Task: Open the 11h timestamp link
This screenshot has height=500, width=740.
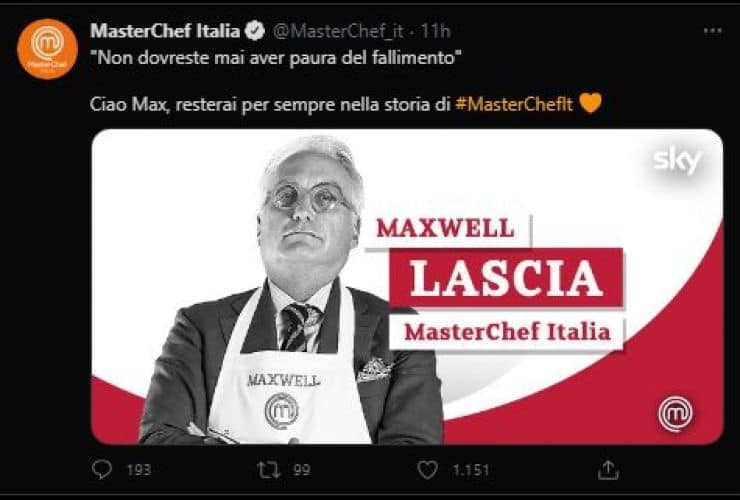Action: point(435,32)
